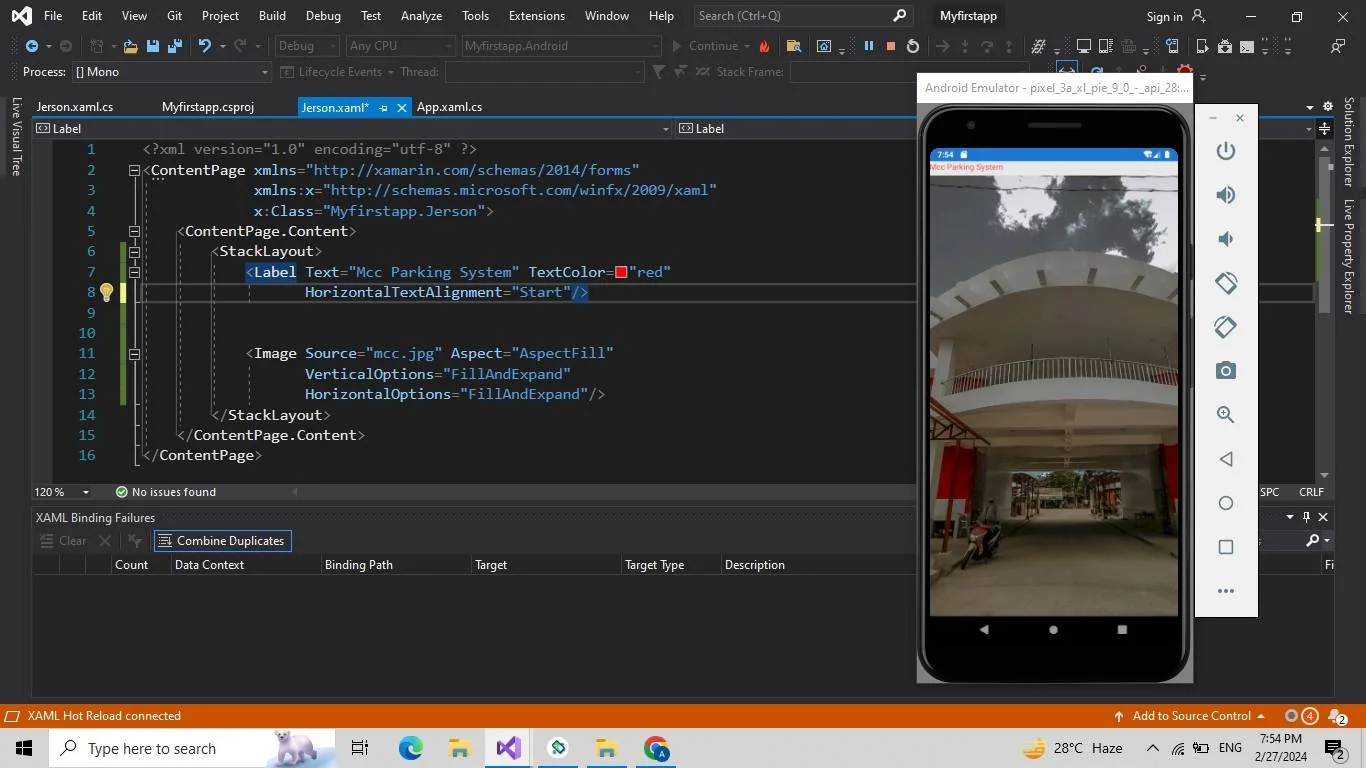Collapse the ContentPage element fold marker
1366x768 pixels.
click(134, 170)
